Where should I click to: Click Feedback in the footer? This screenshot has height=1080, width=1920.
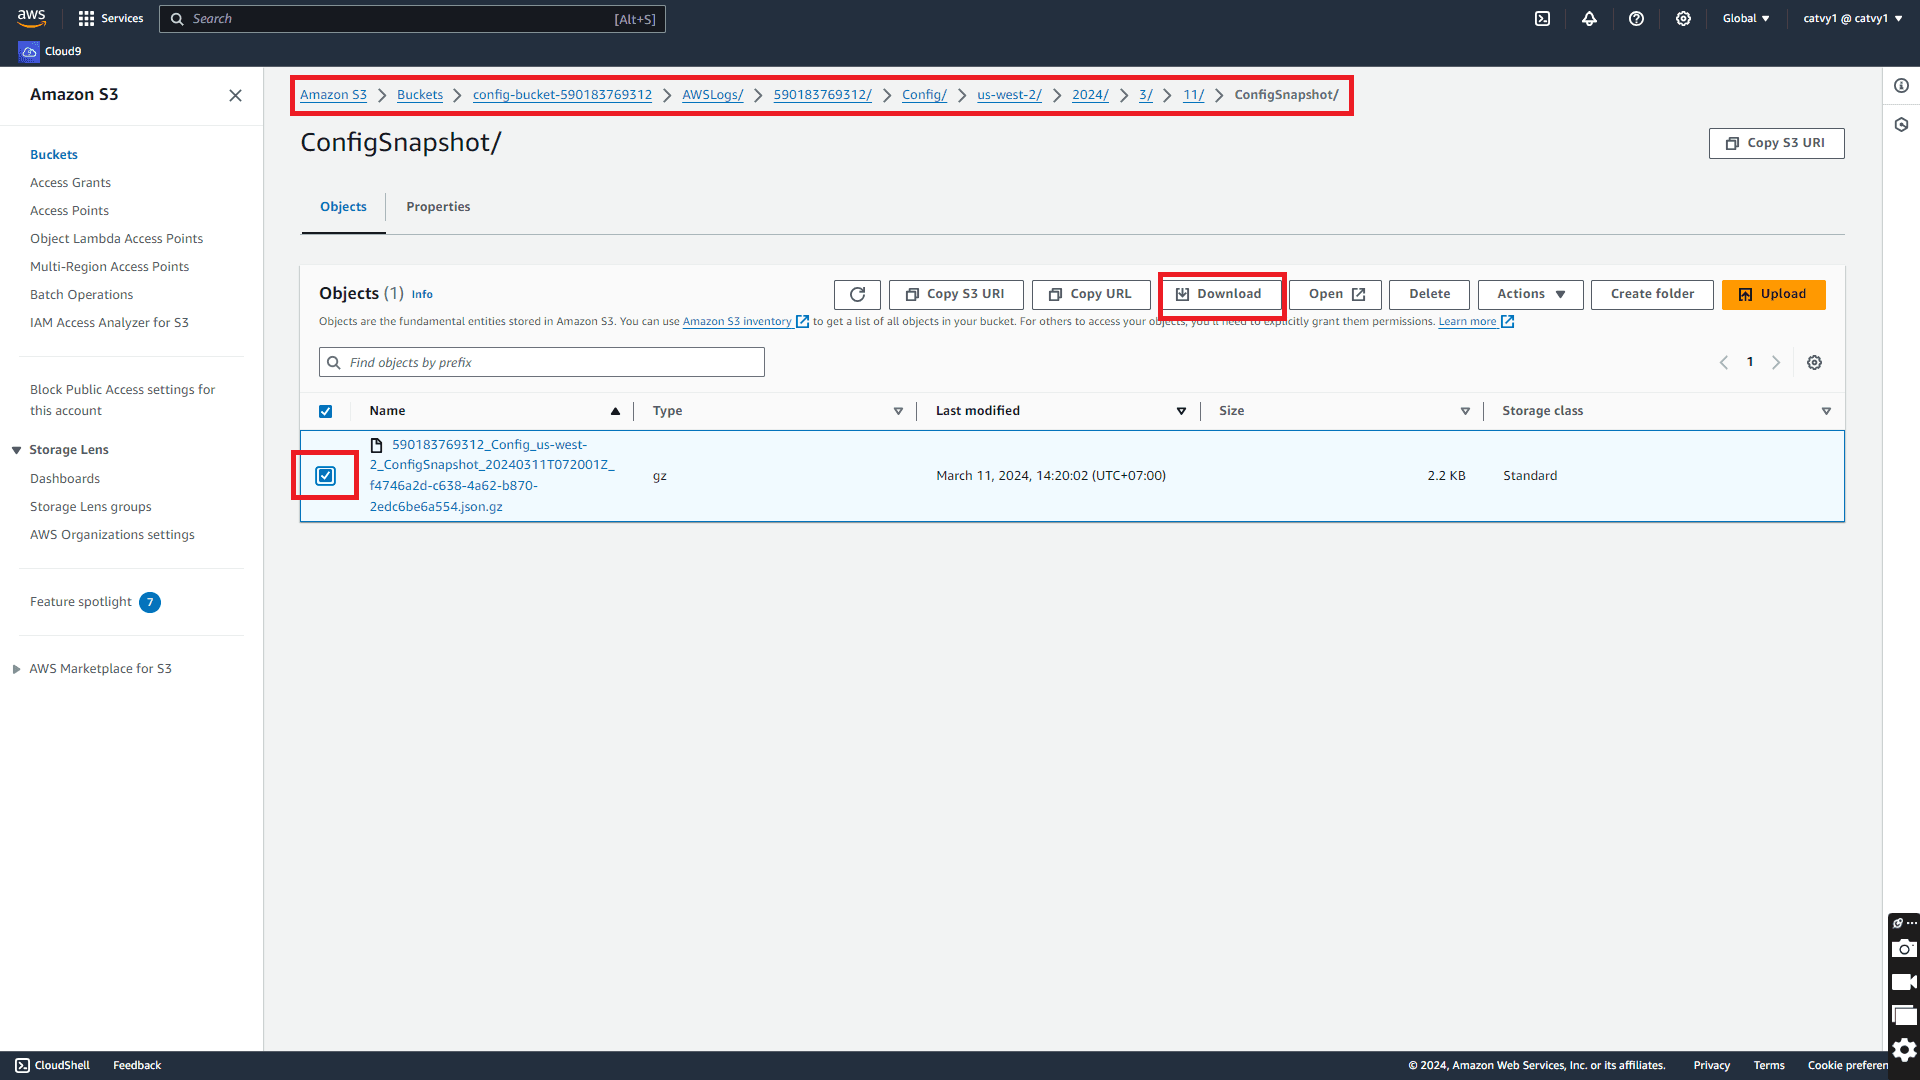click(x=137, y=1065)
